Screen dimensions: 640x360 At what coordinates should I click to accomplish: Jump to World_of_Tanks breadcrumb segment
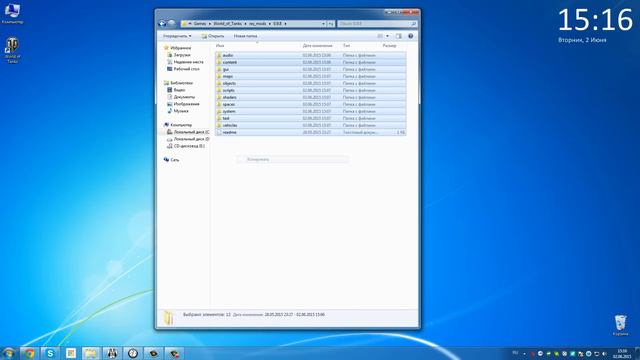tap(228, 24)
